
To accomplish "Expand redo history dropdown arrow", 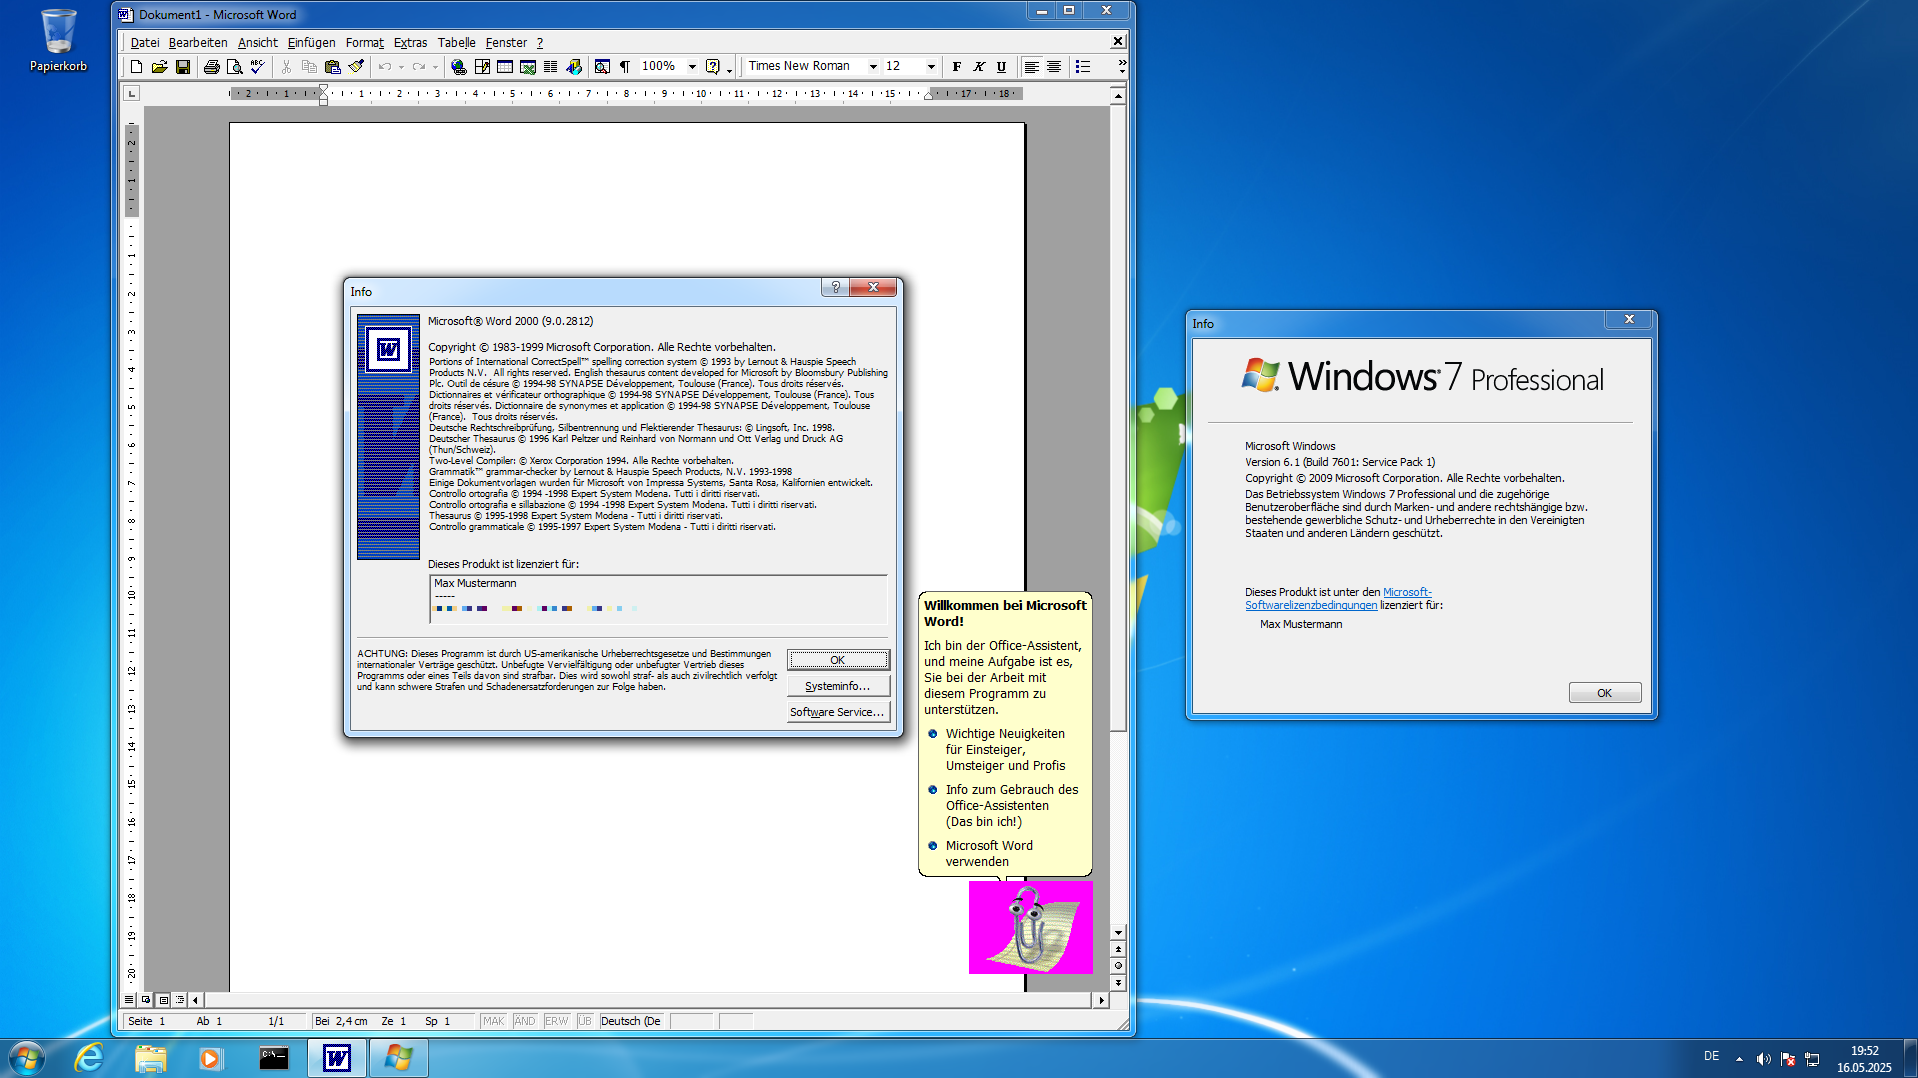I will [x=435, y=67].
